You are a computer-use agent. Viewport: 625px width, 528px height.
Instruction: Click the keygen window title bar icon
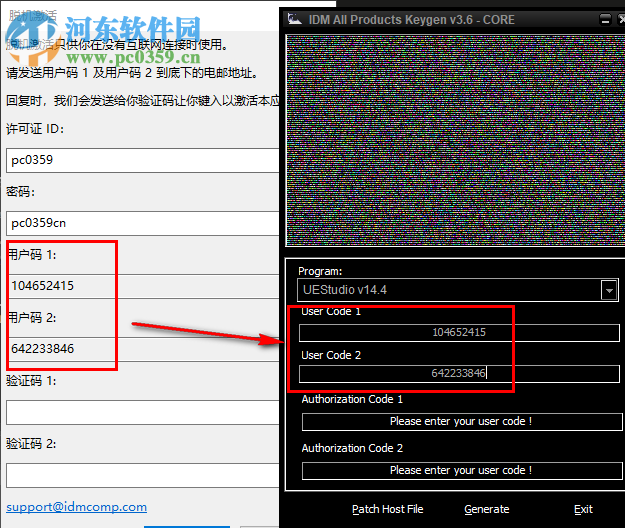(x=293, y=18)
